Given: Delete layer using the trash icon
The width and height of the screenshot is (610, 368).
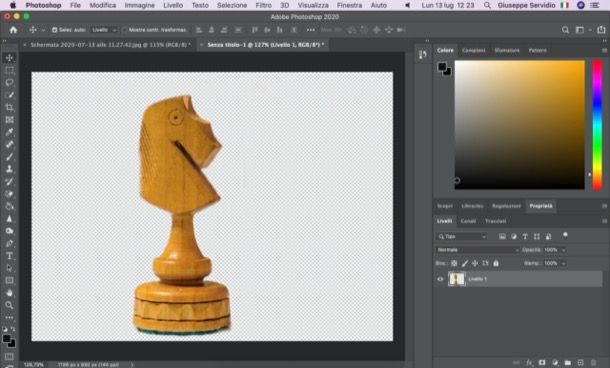Looking at the screenshot, I should [x=593, y=362].
